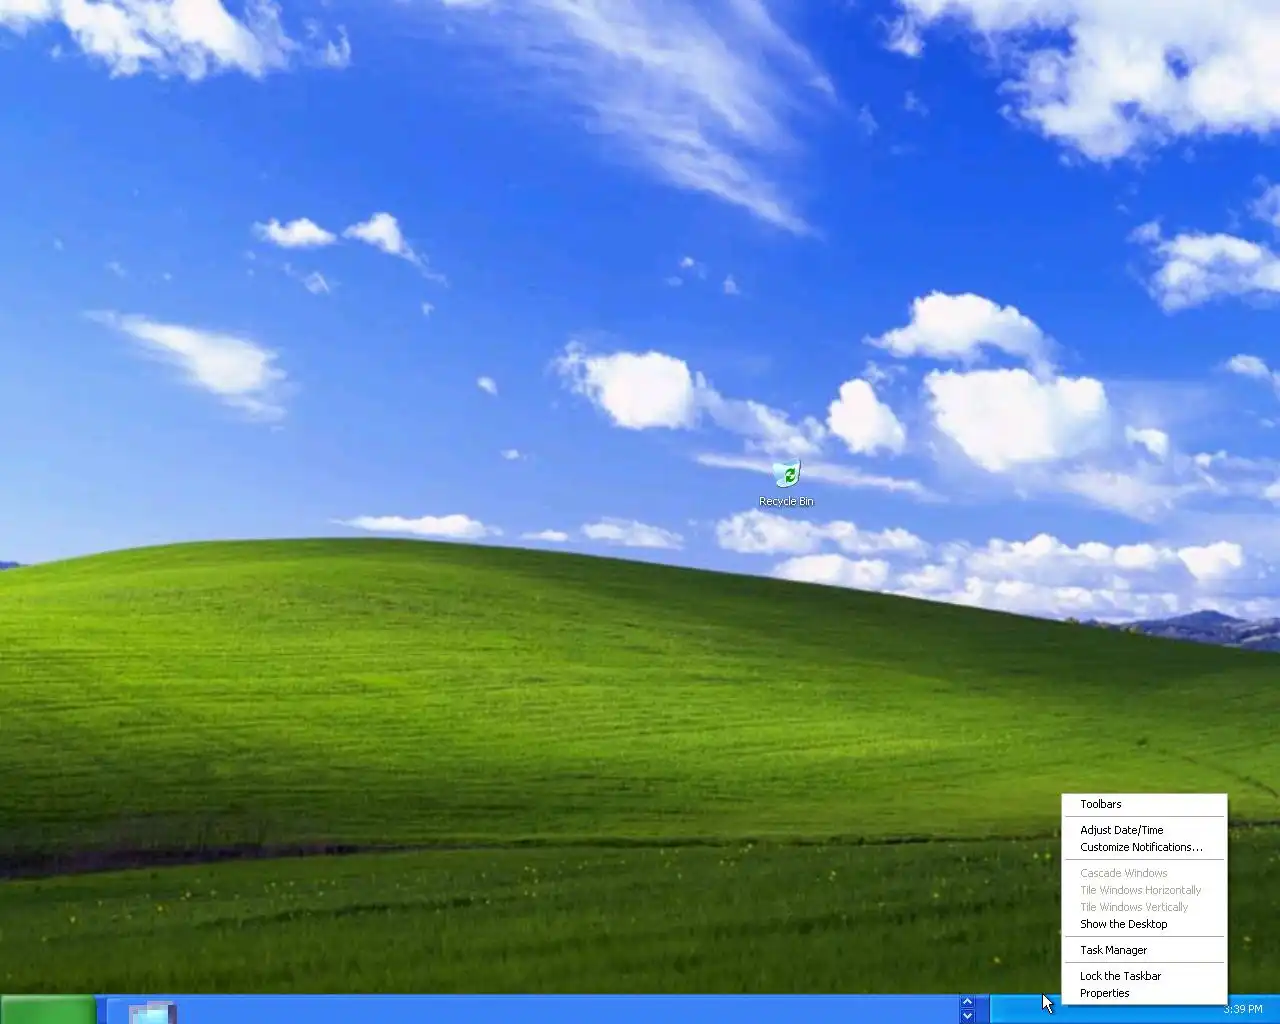The image size is (1280, 1024).
Task: Click the greyed Tile Windows Horizontally entry
Action: point(1144,890)
